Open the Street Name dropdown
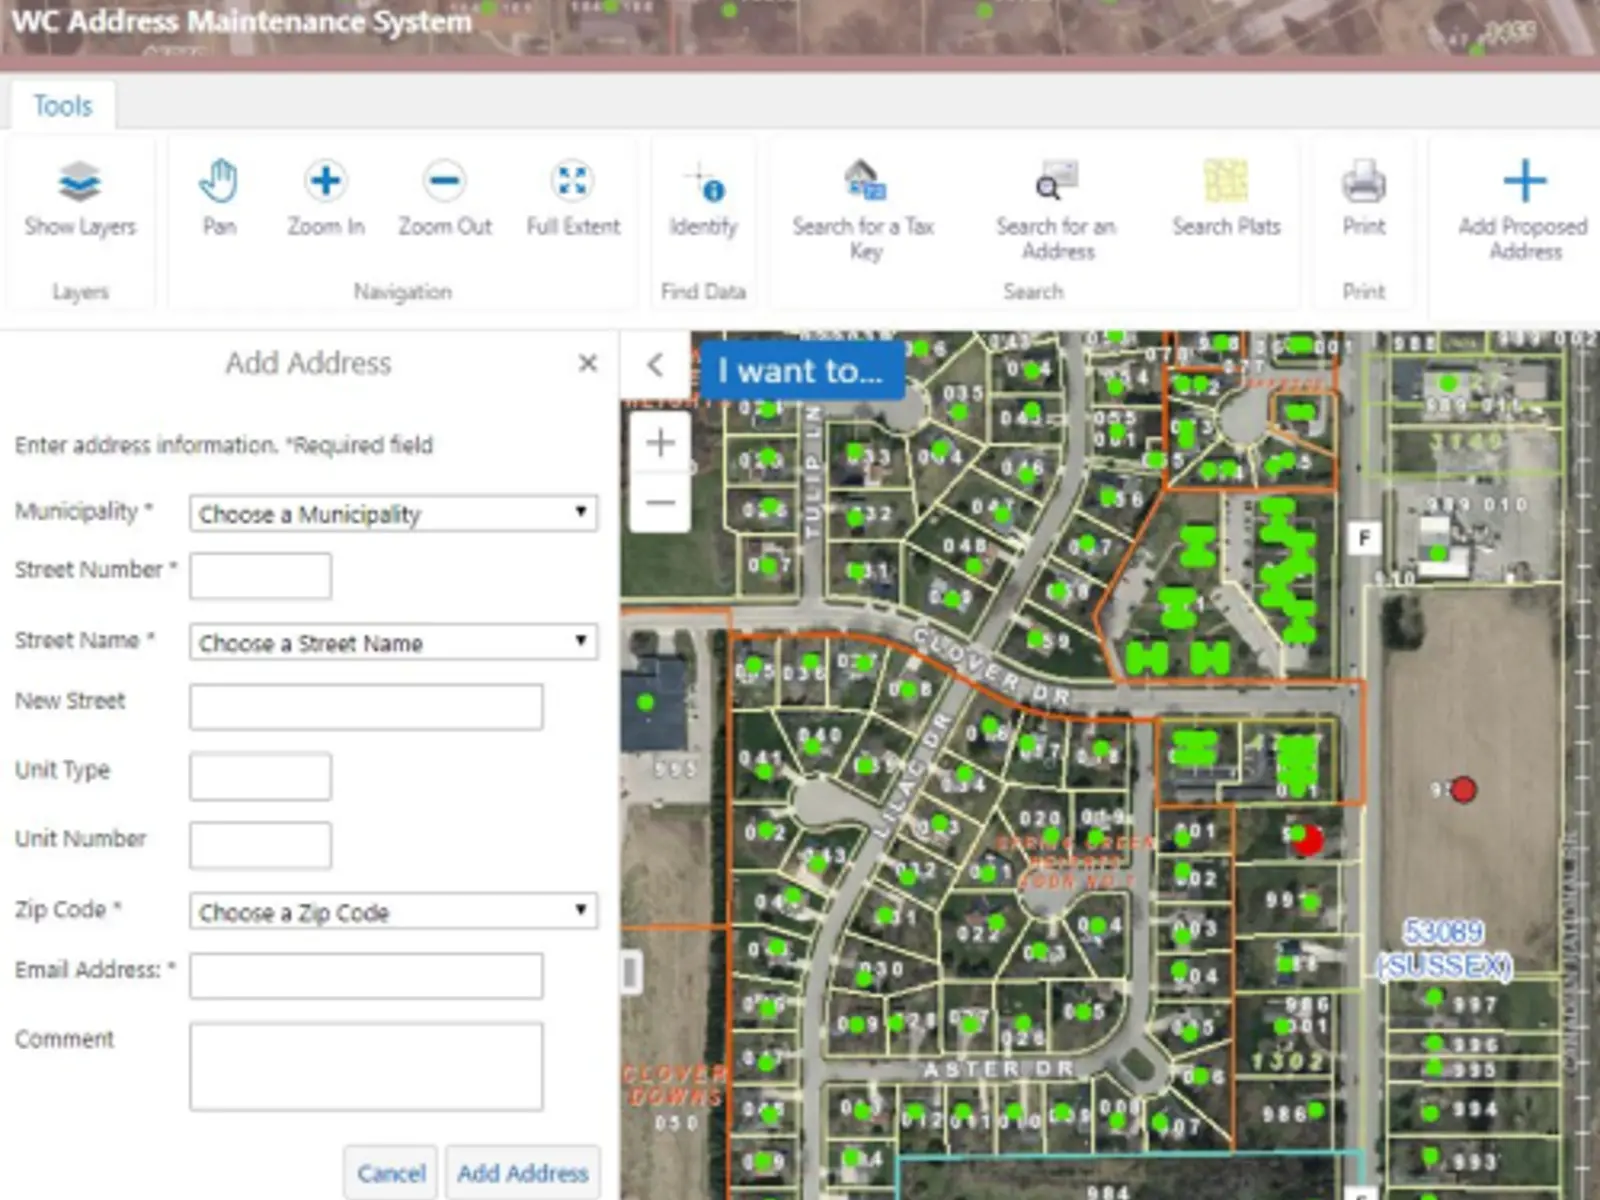This screenshot has height=1200, width=1600. (394, 642)
